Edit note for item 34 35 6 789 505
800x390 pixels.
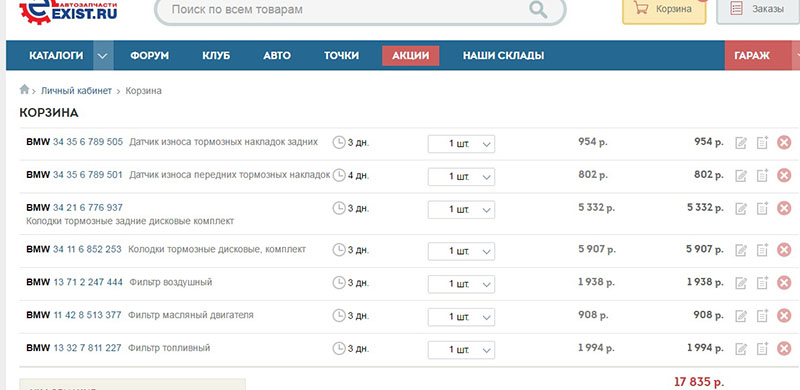741,143
